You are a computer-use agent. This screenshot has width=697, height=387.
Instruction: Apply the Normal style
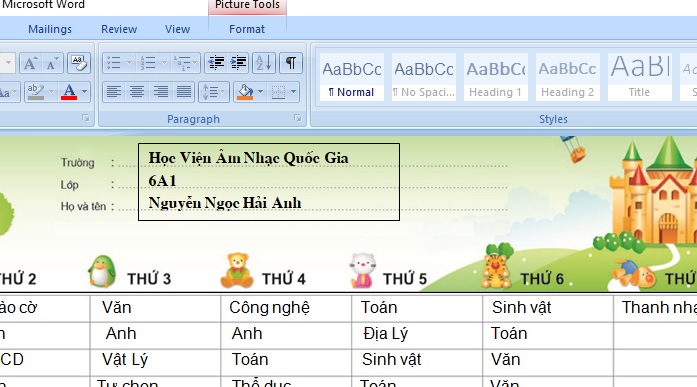point(352,77)
